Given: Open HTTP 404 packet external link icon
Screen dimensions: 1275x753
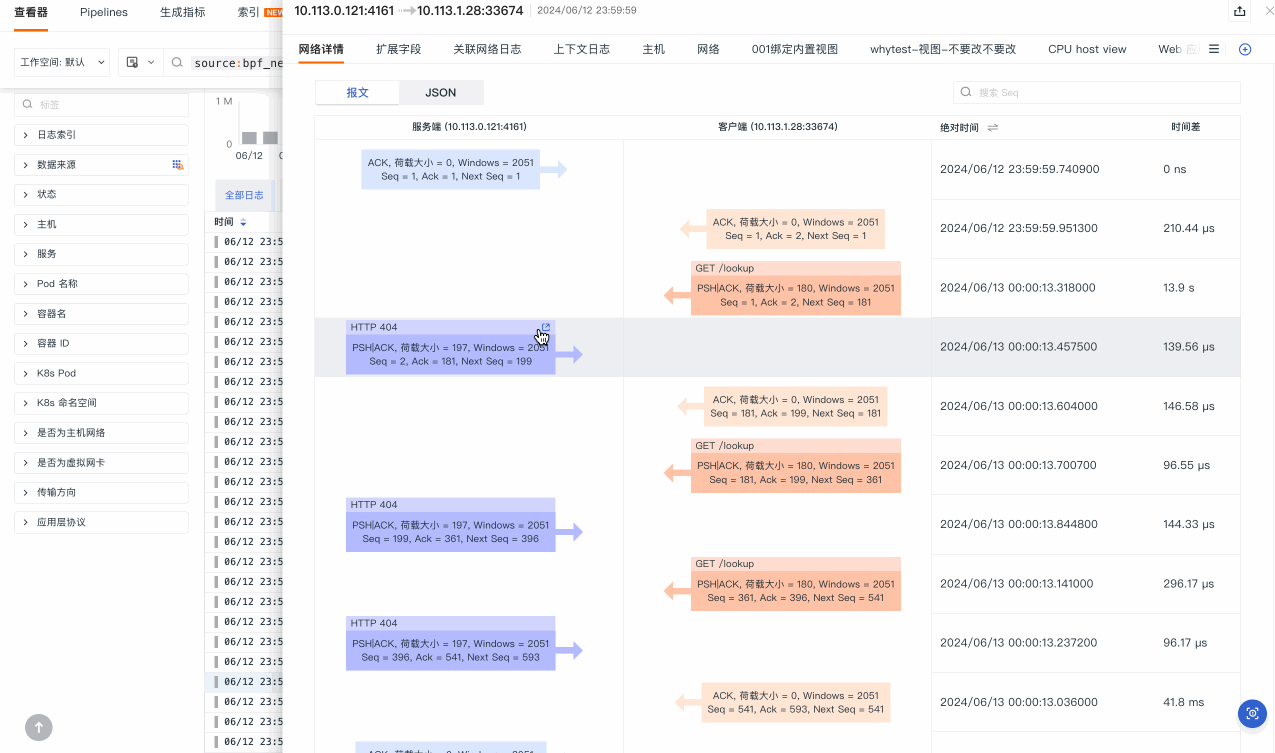Looking at the screenshot, I should [x=546, y=327].
